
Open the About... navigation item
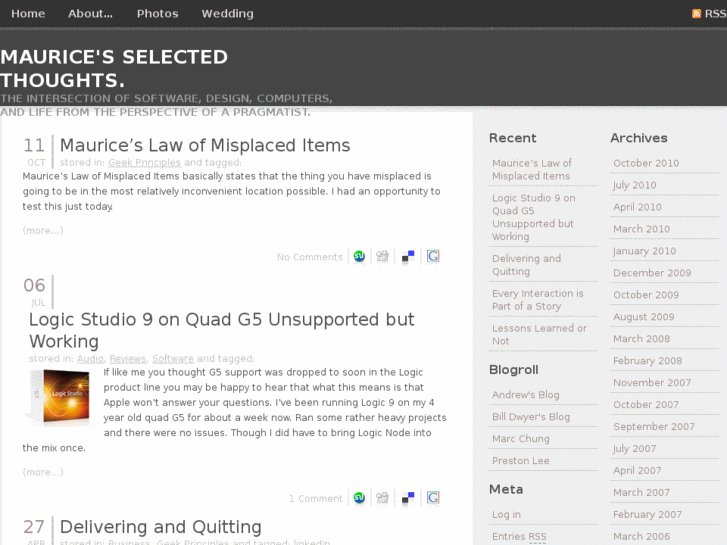(90, 14)
